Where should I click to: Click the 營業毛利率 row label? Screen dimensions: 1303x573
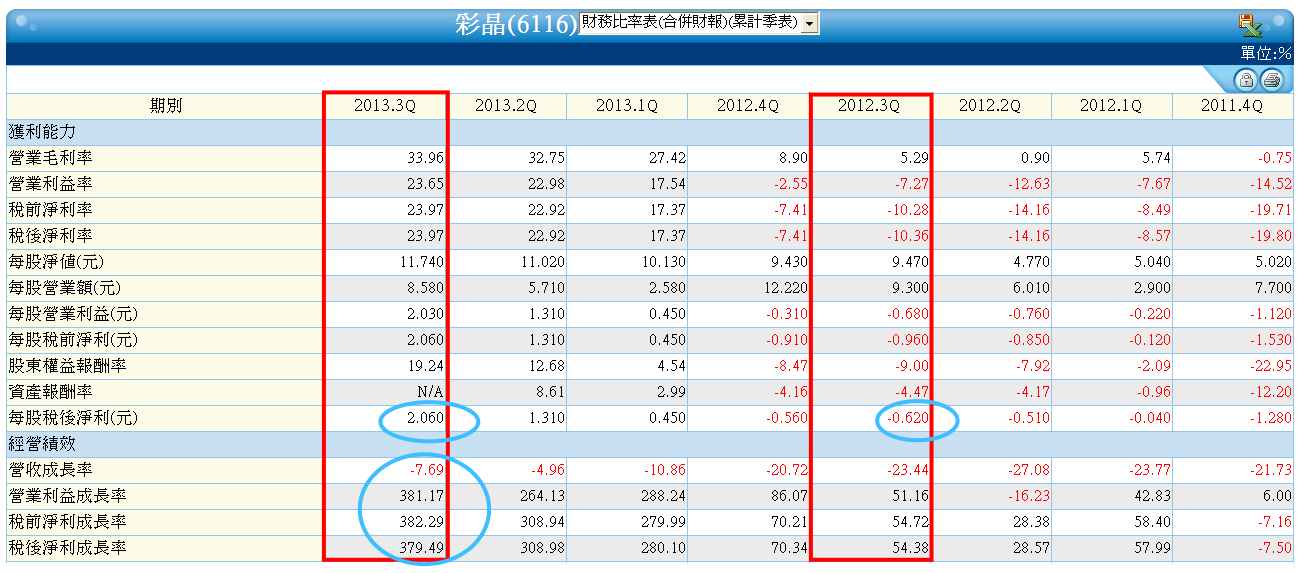click(x=50, y=157)
